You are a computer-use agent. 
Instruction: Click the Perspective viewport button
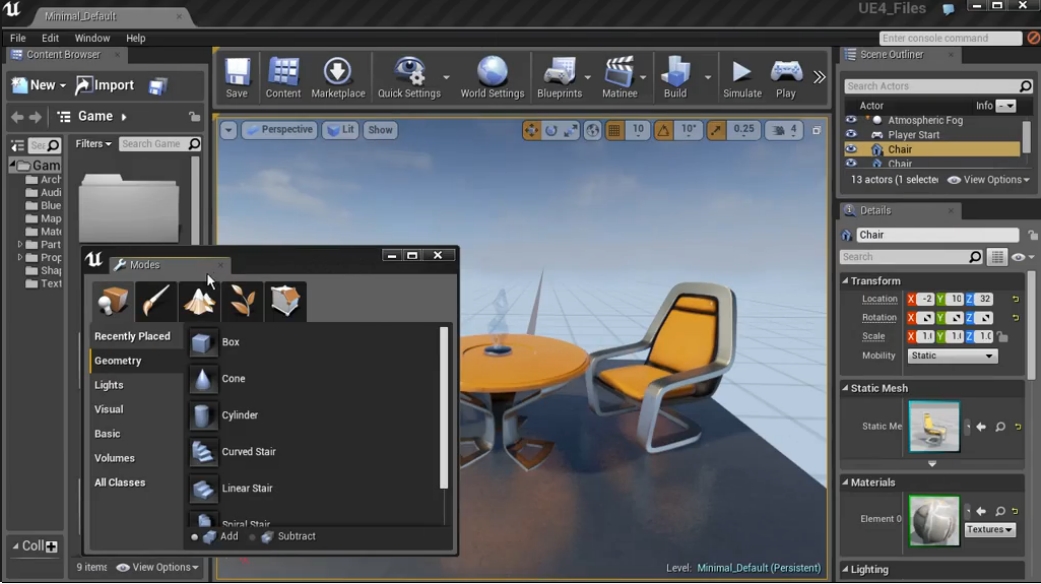pyautogui.click(x=279, y=130)
